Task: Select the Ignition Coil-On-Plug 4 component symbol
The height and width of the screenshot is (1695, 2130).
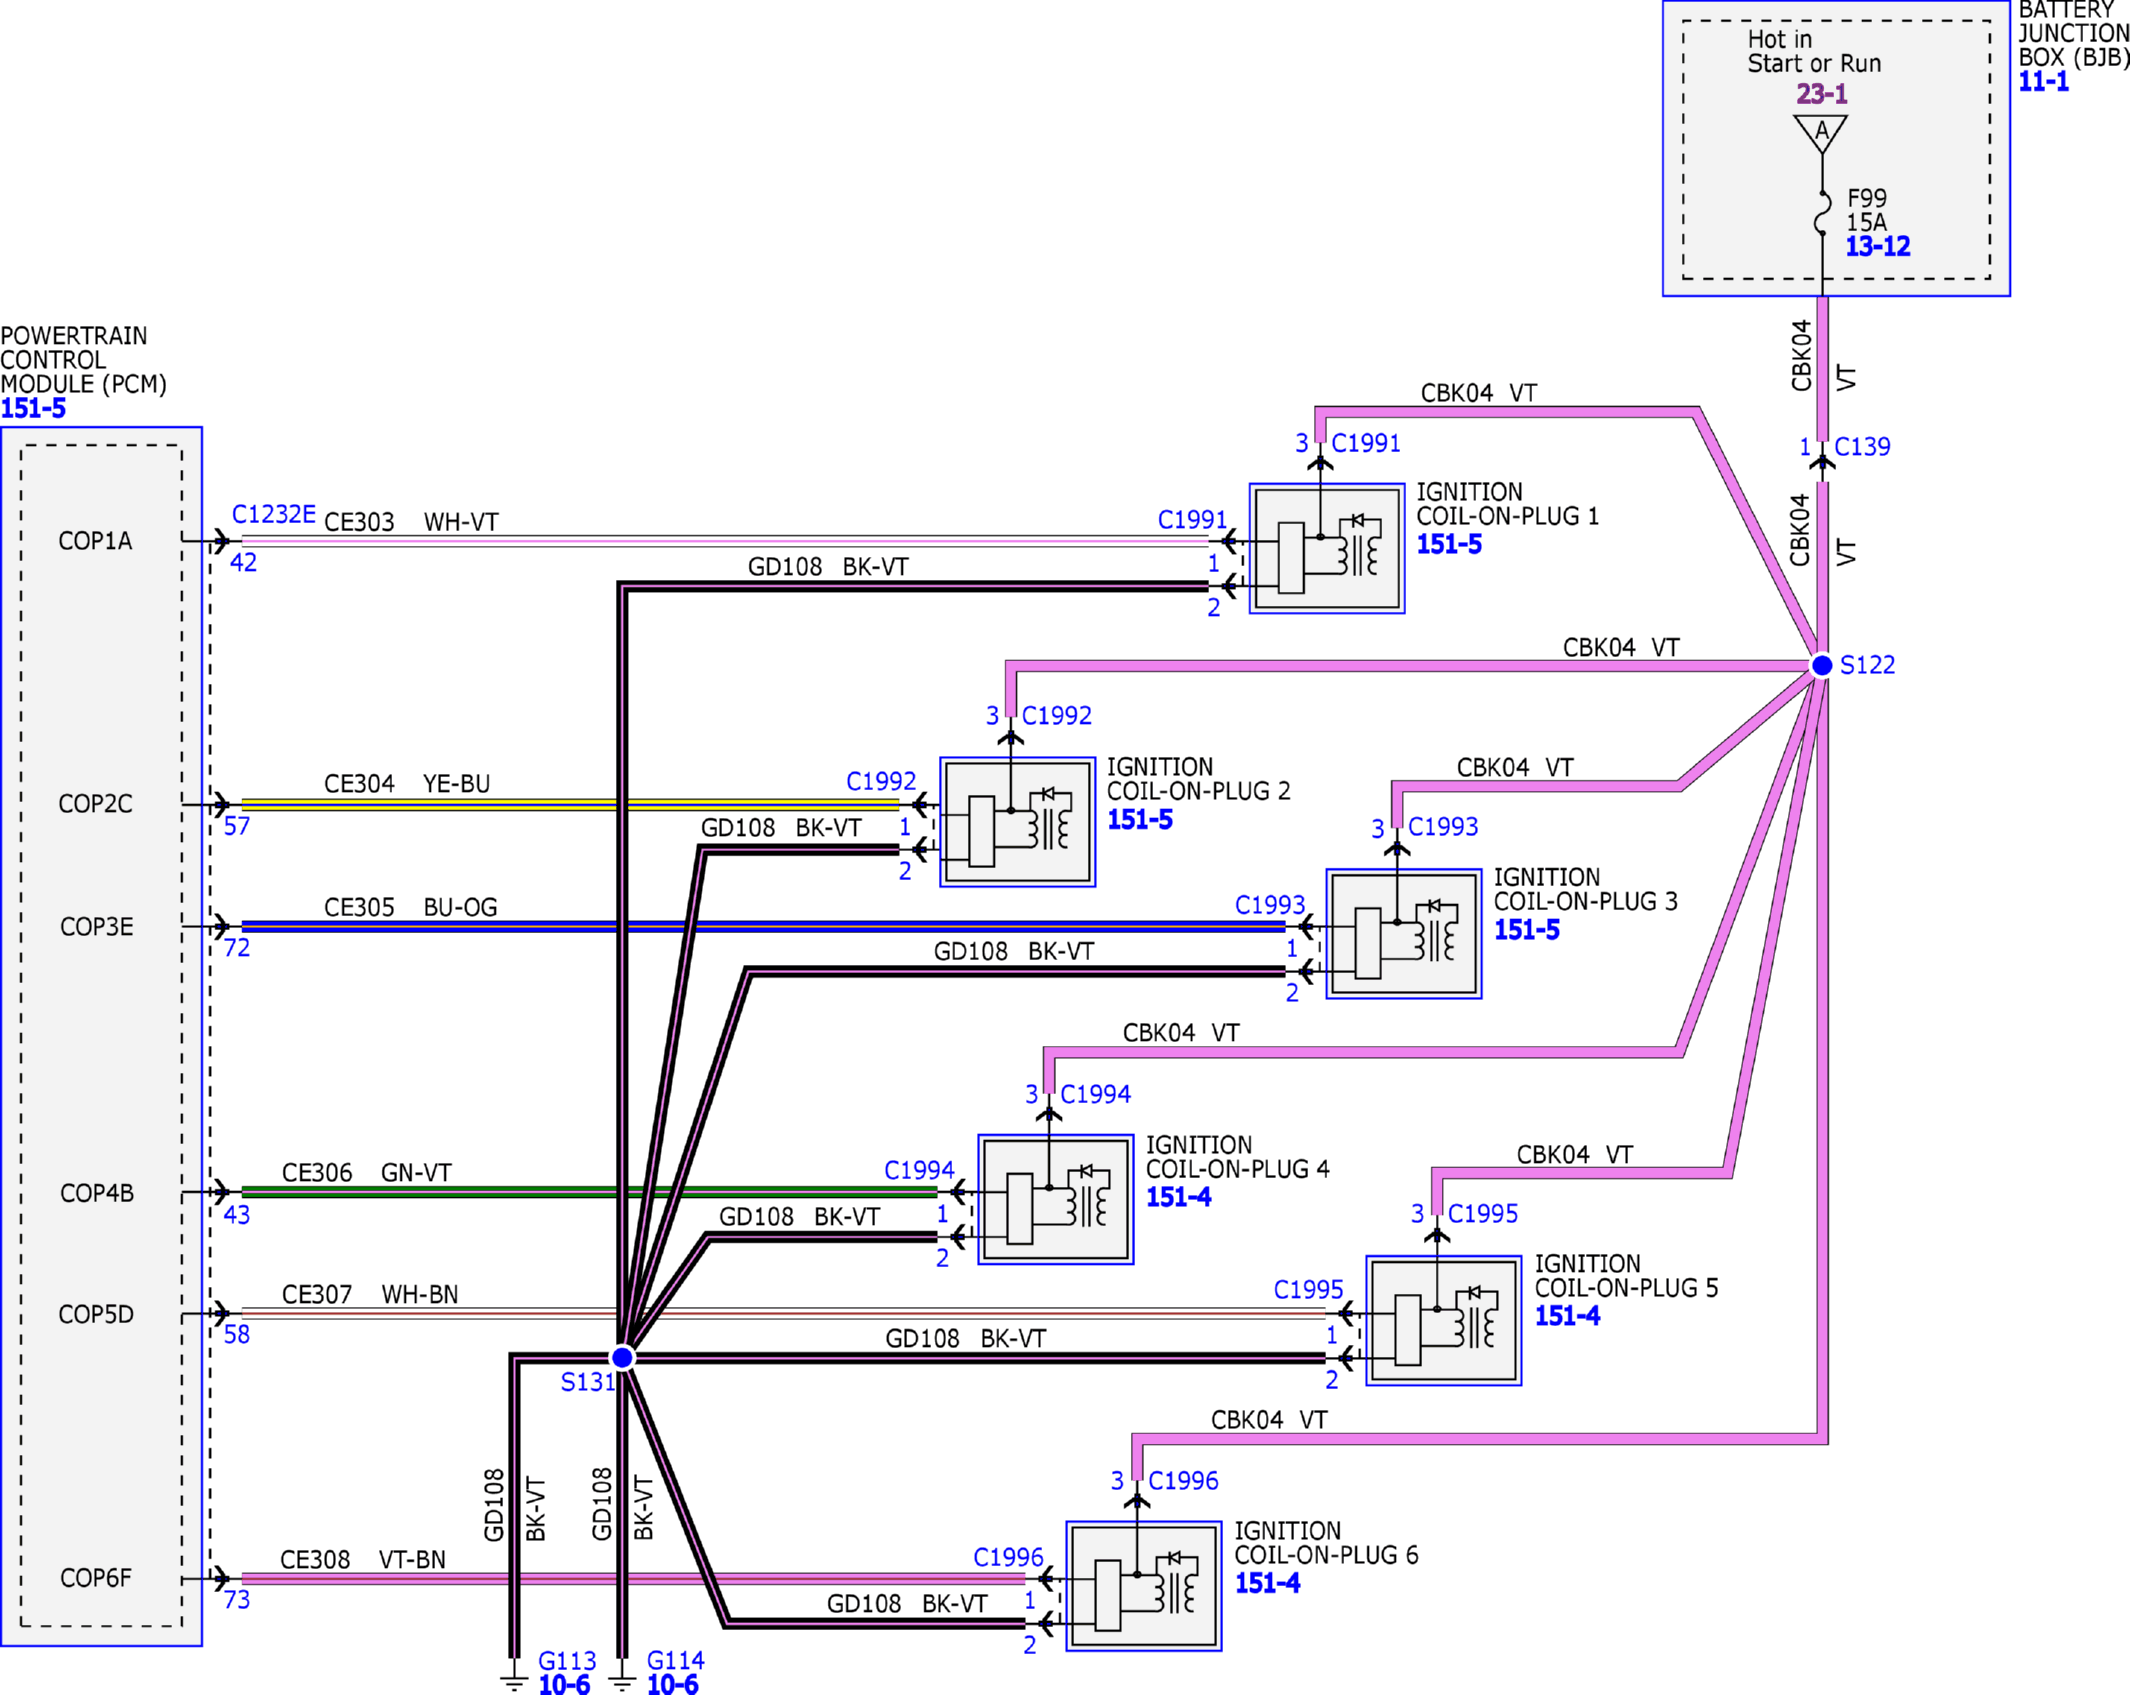Action: [x=1056, y=1199]
